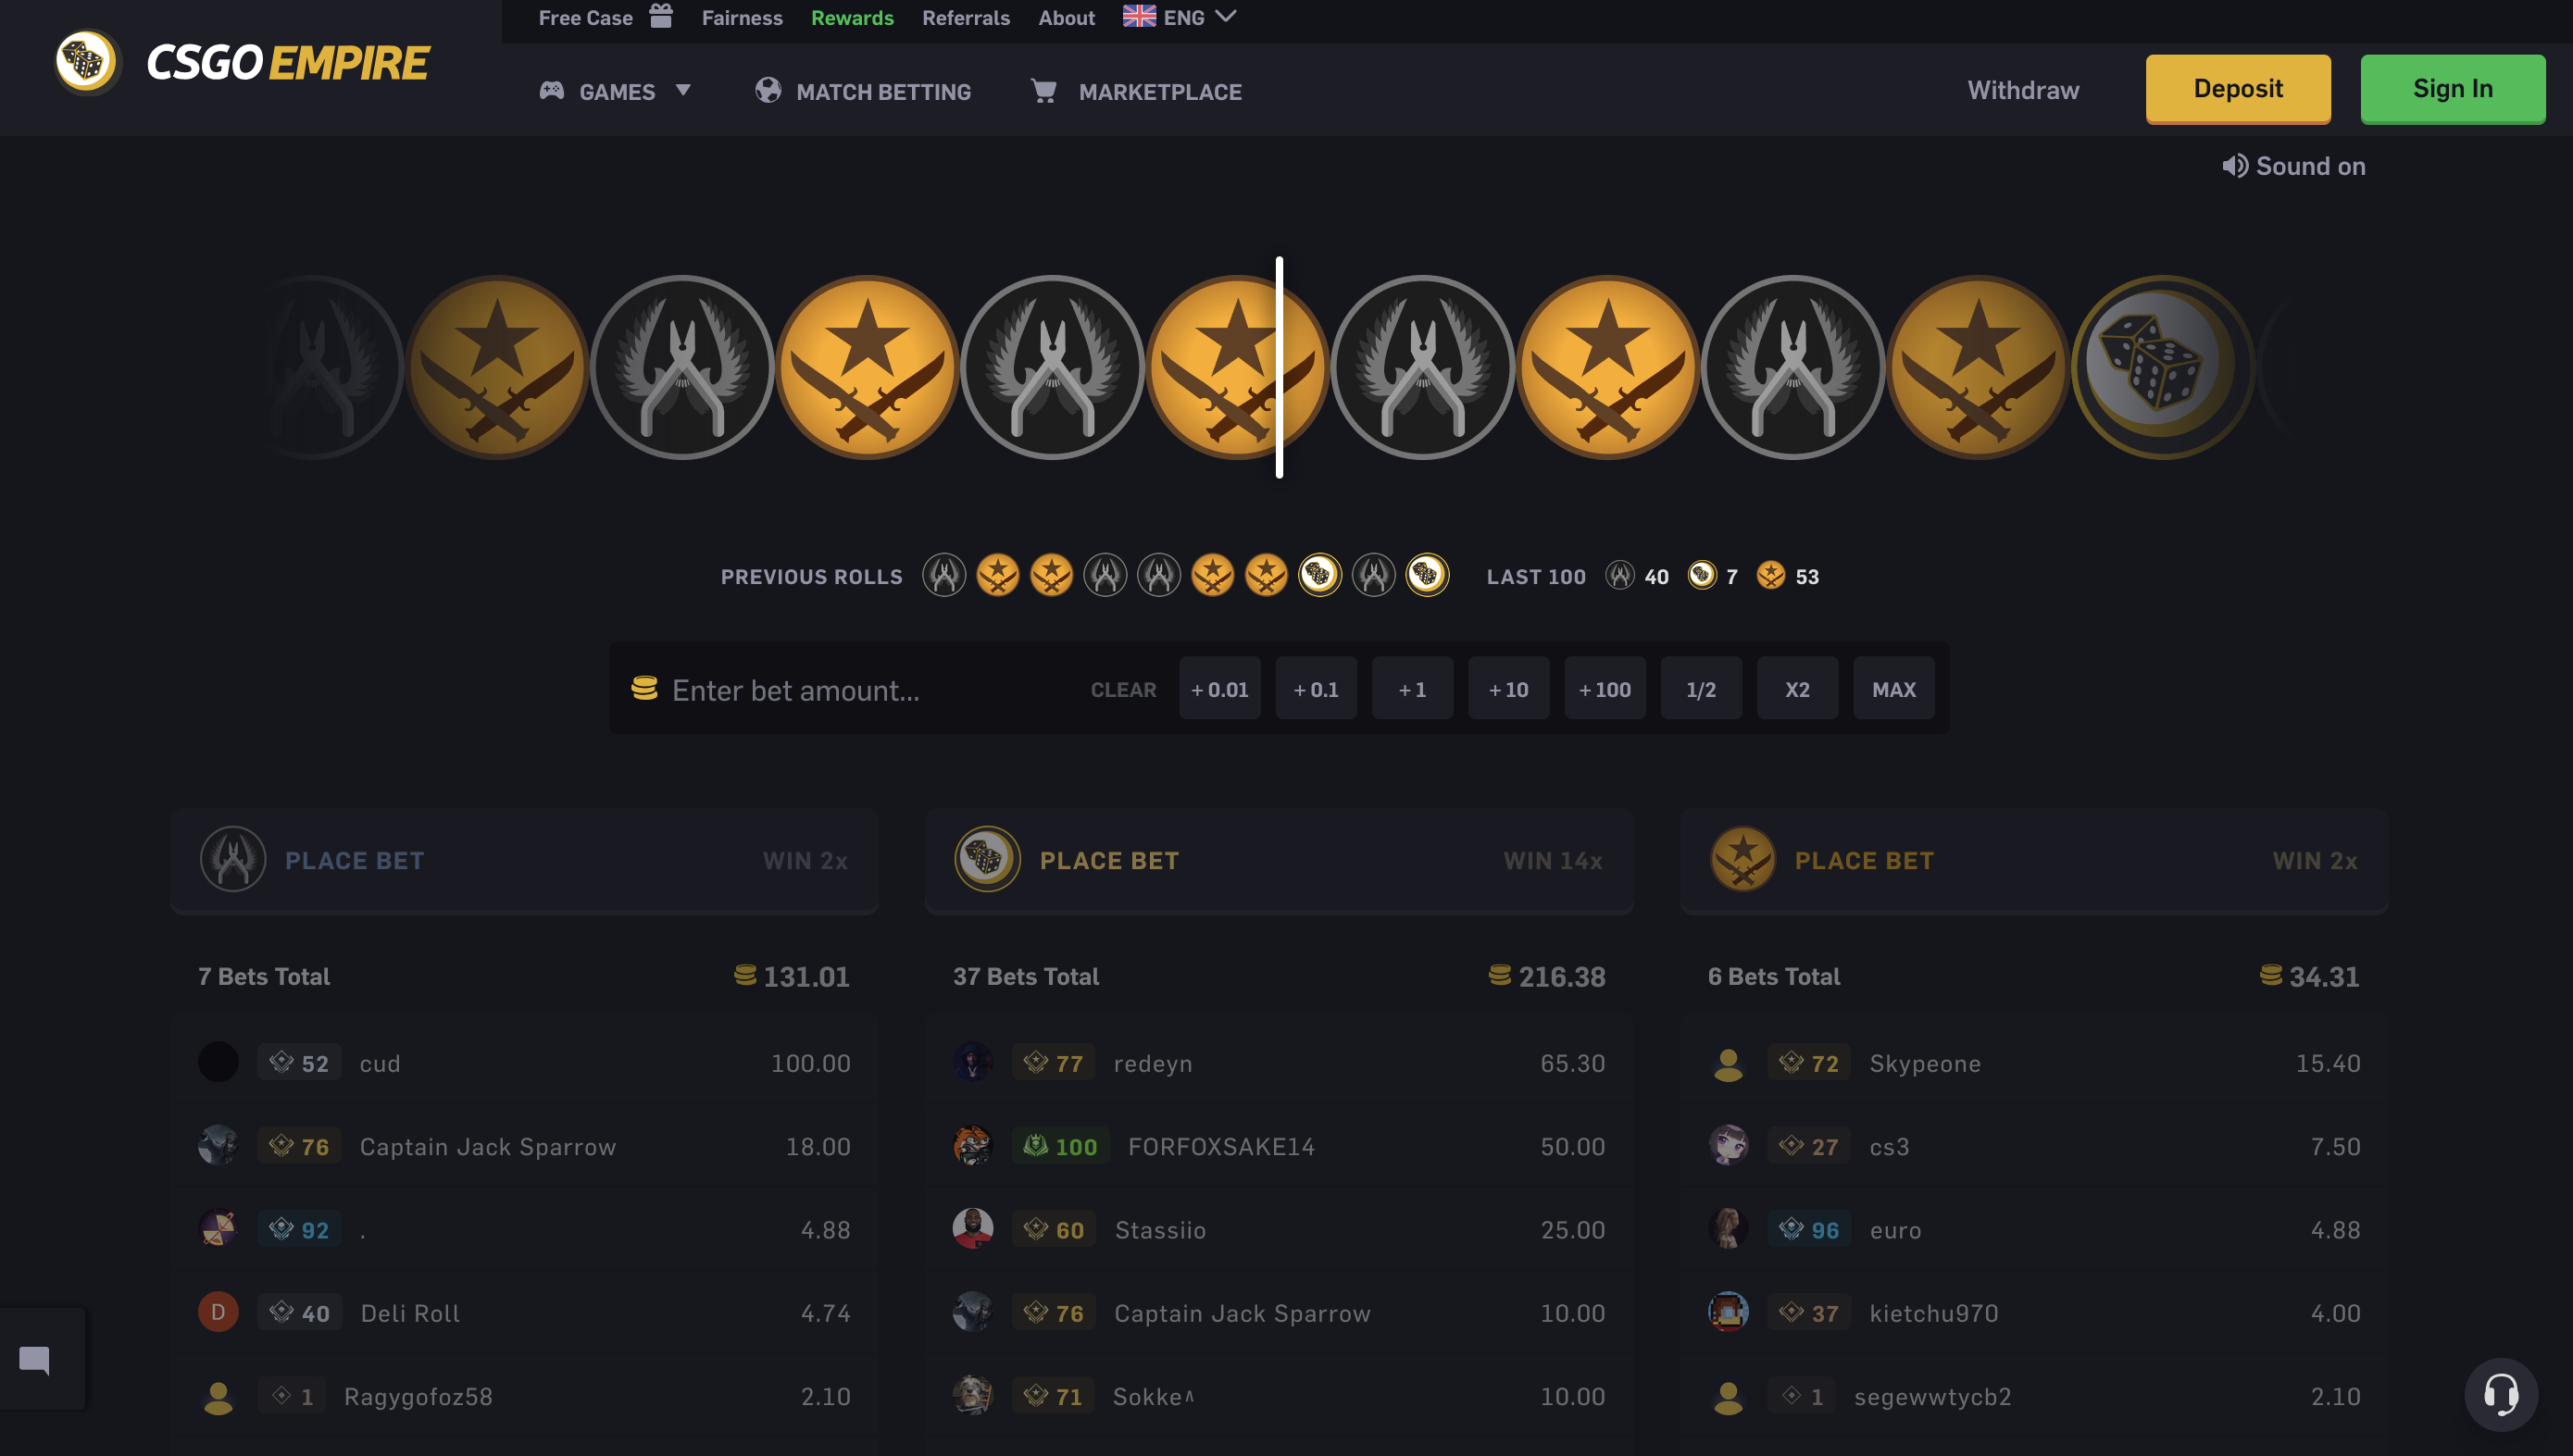This screenshot has width=2573, height=1456.
Task: Click the Free Case gift icon
Action: pos(661,16)
